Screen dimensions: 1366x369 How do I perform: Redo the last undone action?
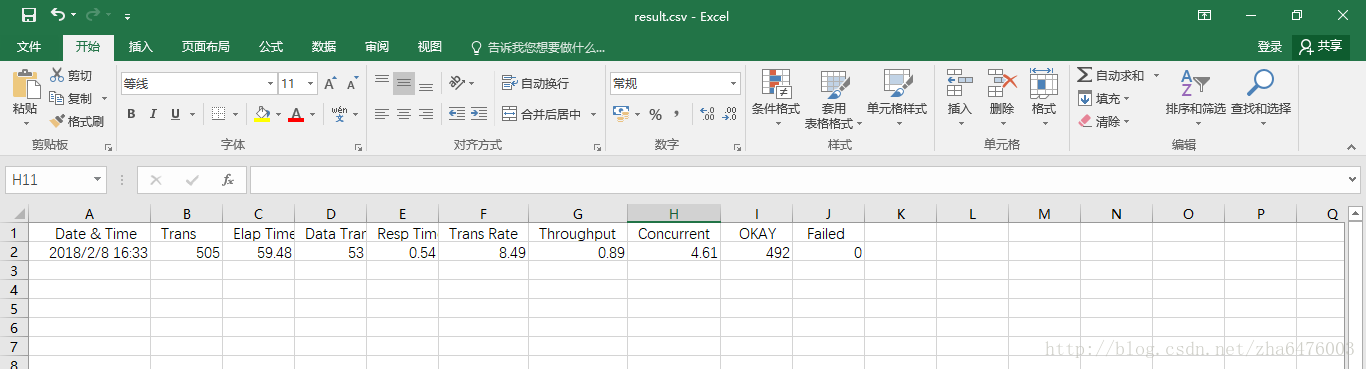pos(94,15)
